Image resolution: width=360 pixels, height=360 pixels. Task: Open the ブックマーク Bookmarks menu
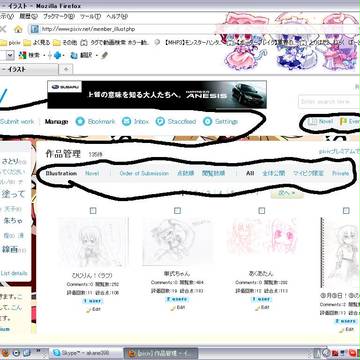click(x=59, y=16)
